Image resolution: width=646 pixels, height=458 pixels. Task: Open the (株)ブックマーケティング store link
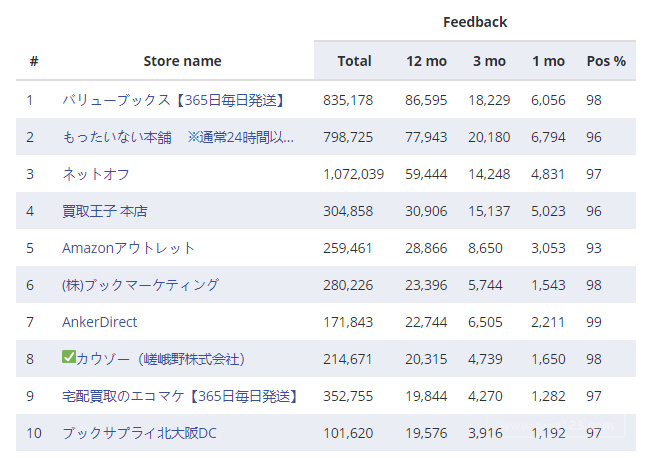(x=140, y=285)
